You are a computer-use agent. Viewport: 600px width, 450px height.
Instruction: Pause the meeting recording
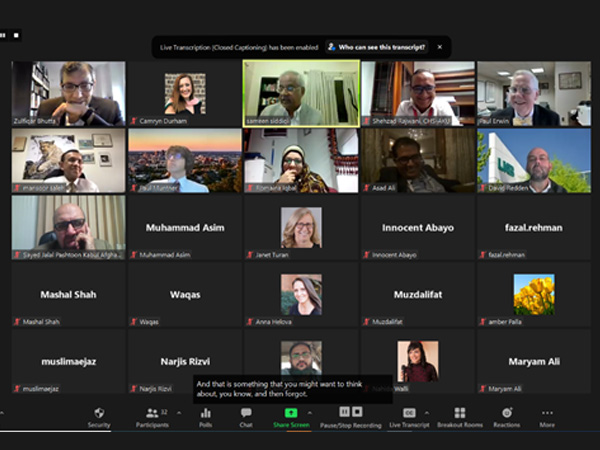345,412
